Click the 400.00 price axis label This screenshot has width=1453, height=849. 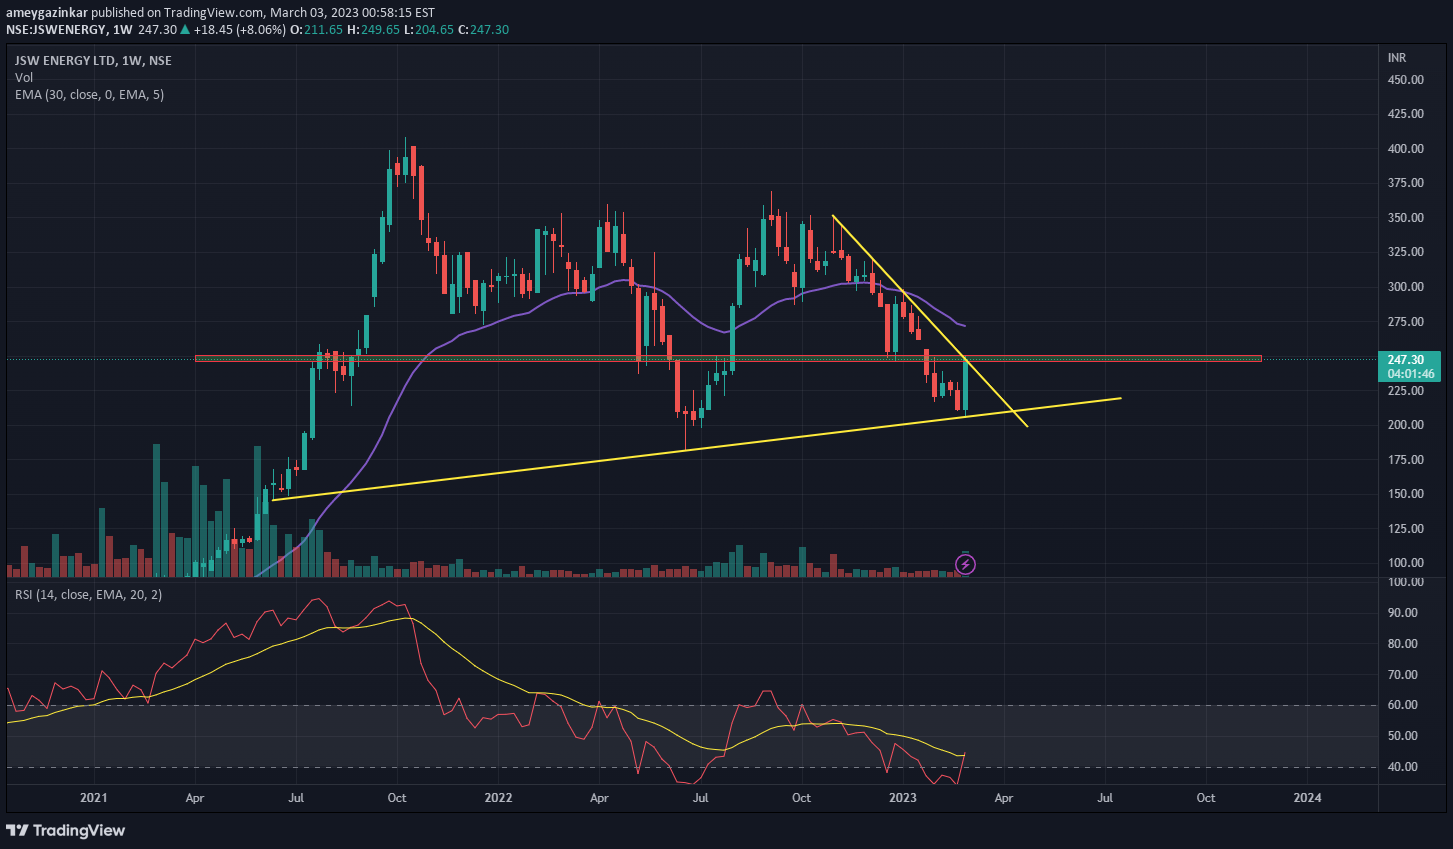coord(1406,149)
